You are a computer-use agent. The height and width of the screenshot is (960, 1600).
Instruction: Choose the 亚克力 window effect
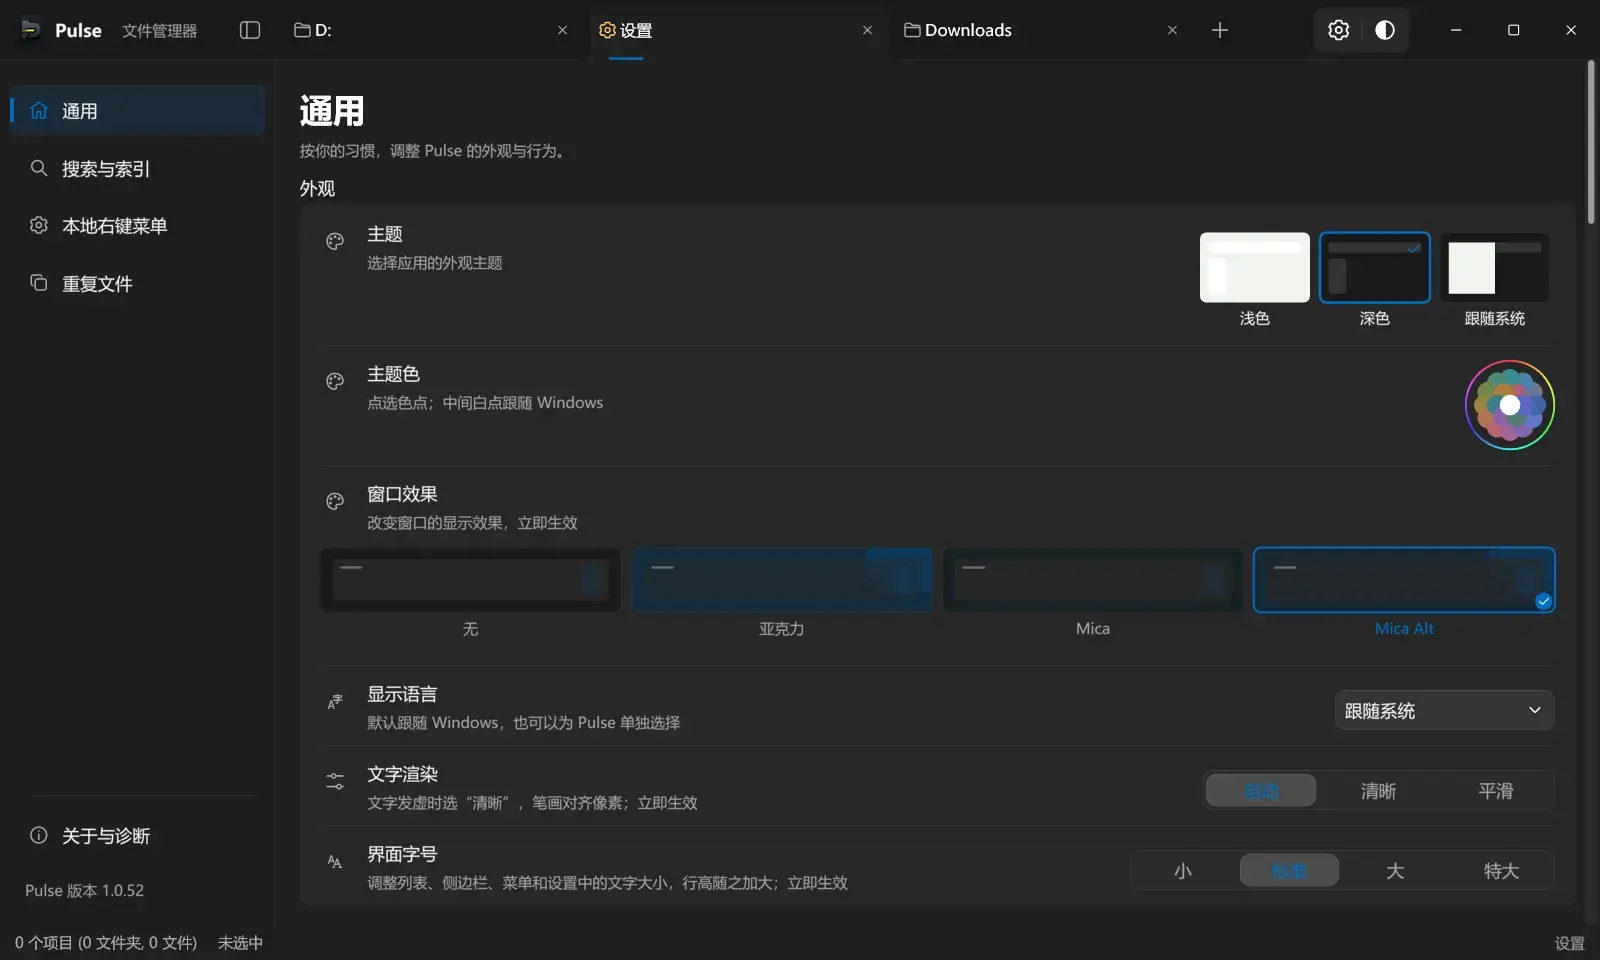pyautogui.click(x=782, y=580)
